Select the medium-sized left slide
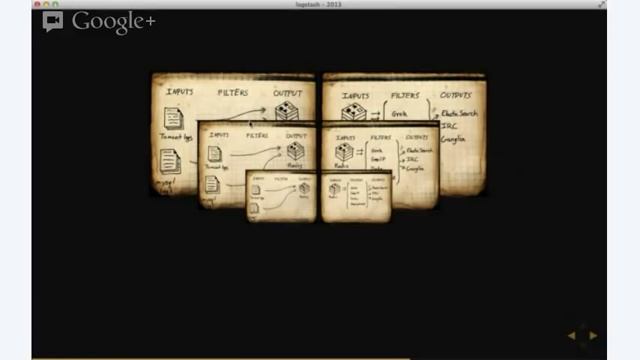Viewport: 640px width, 360px height. [222, 165]
